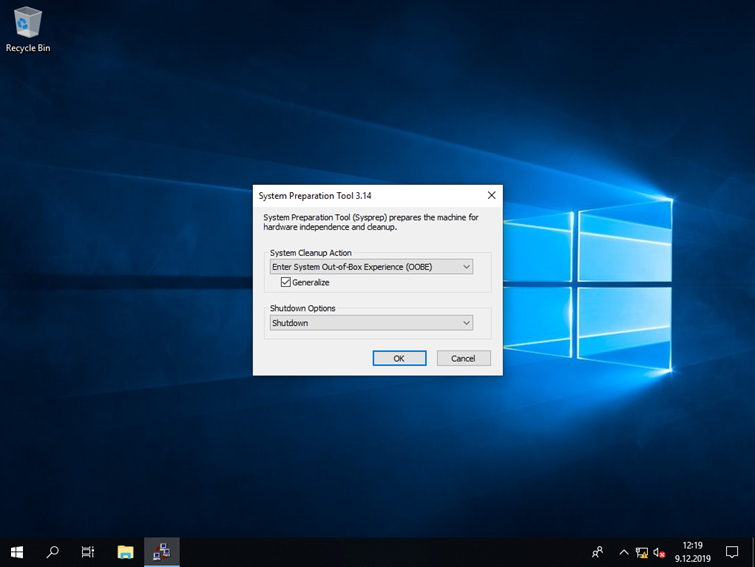
Task: Open the People icon in tray
Action: pos(598,552)
